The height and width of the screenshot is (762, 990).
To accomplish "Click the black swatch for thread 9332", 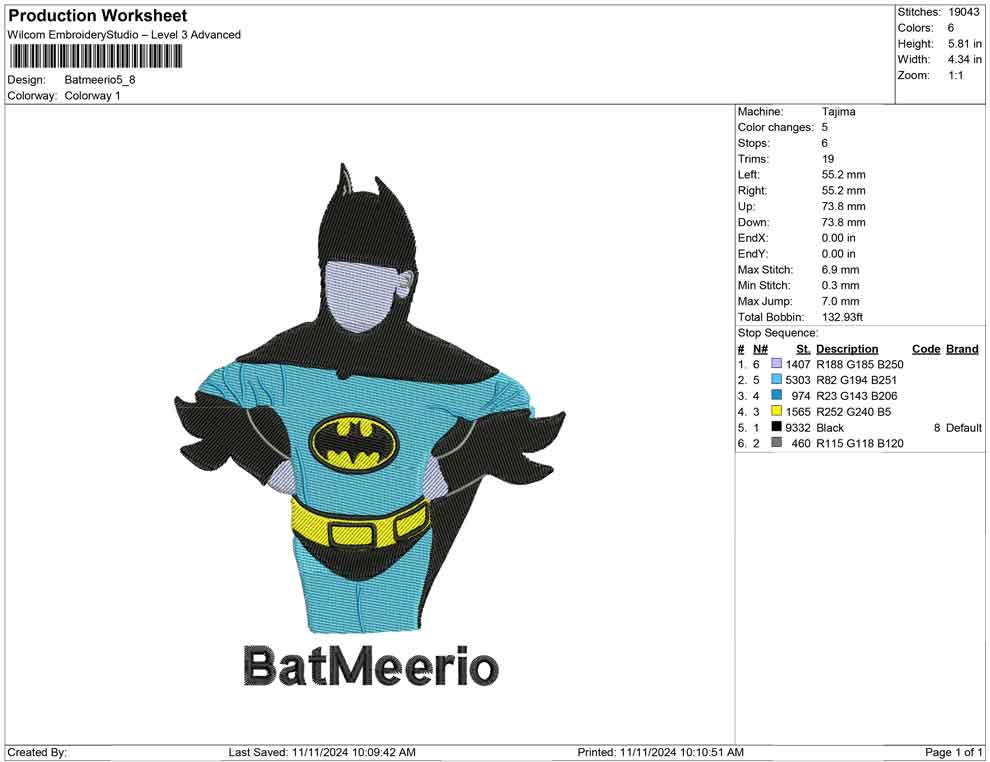I will click(777, 427).
